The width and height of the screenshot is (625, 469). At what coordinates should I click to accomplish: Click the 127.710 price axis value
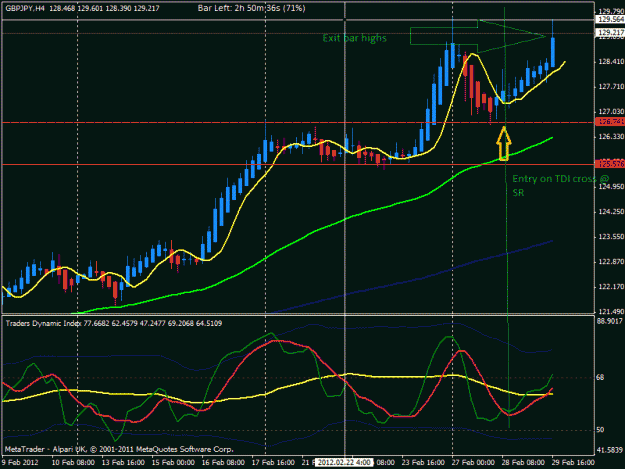(x=611, y=86)
